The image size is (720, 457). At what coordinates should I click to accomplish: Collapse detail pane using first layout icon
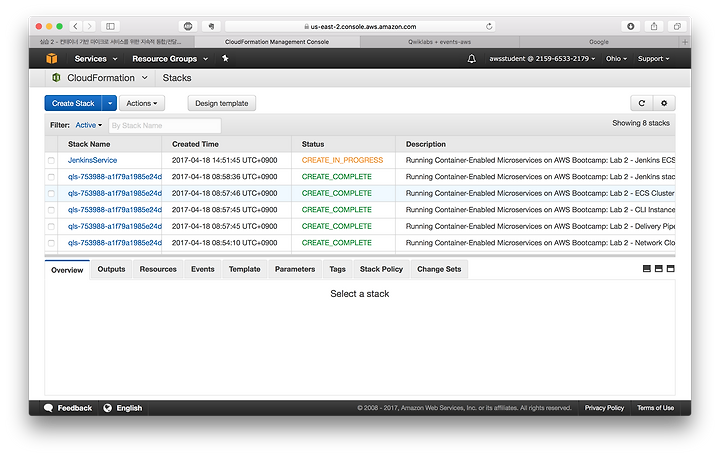pos(647,269)
